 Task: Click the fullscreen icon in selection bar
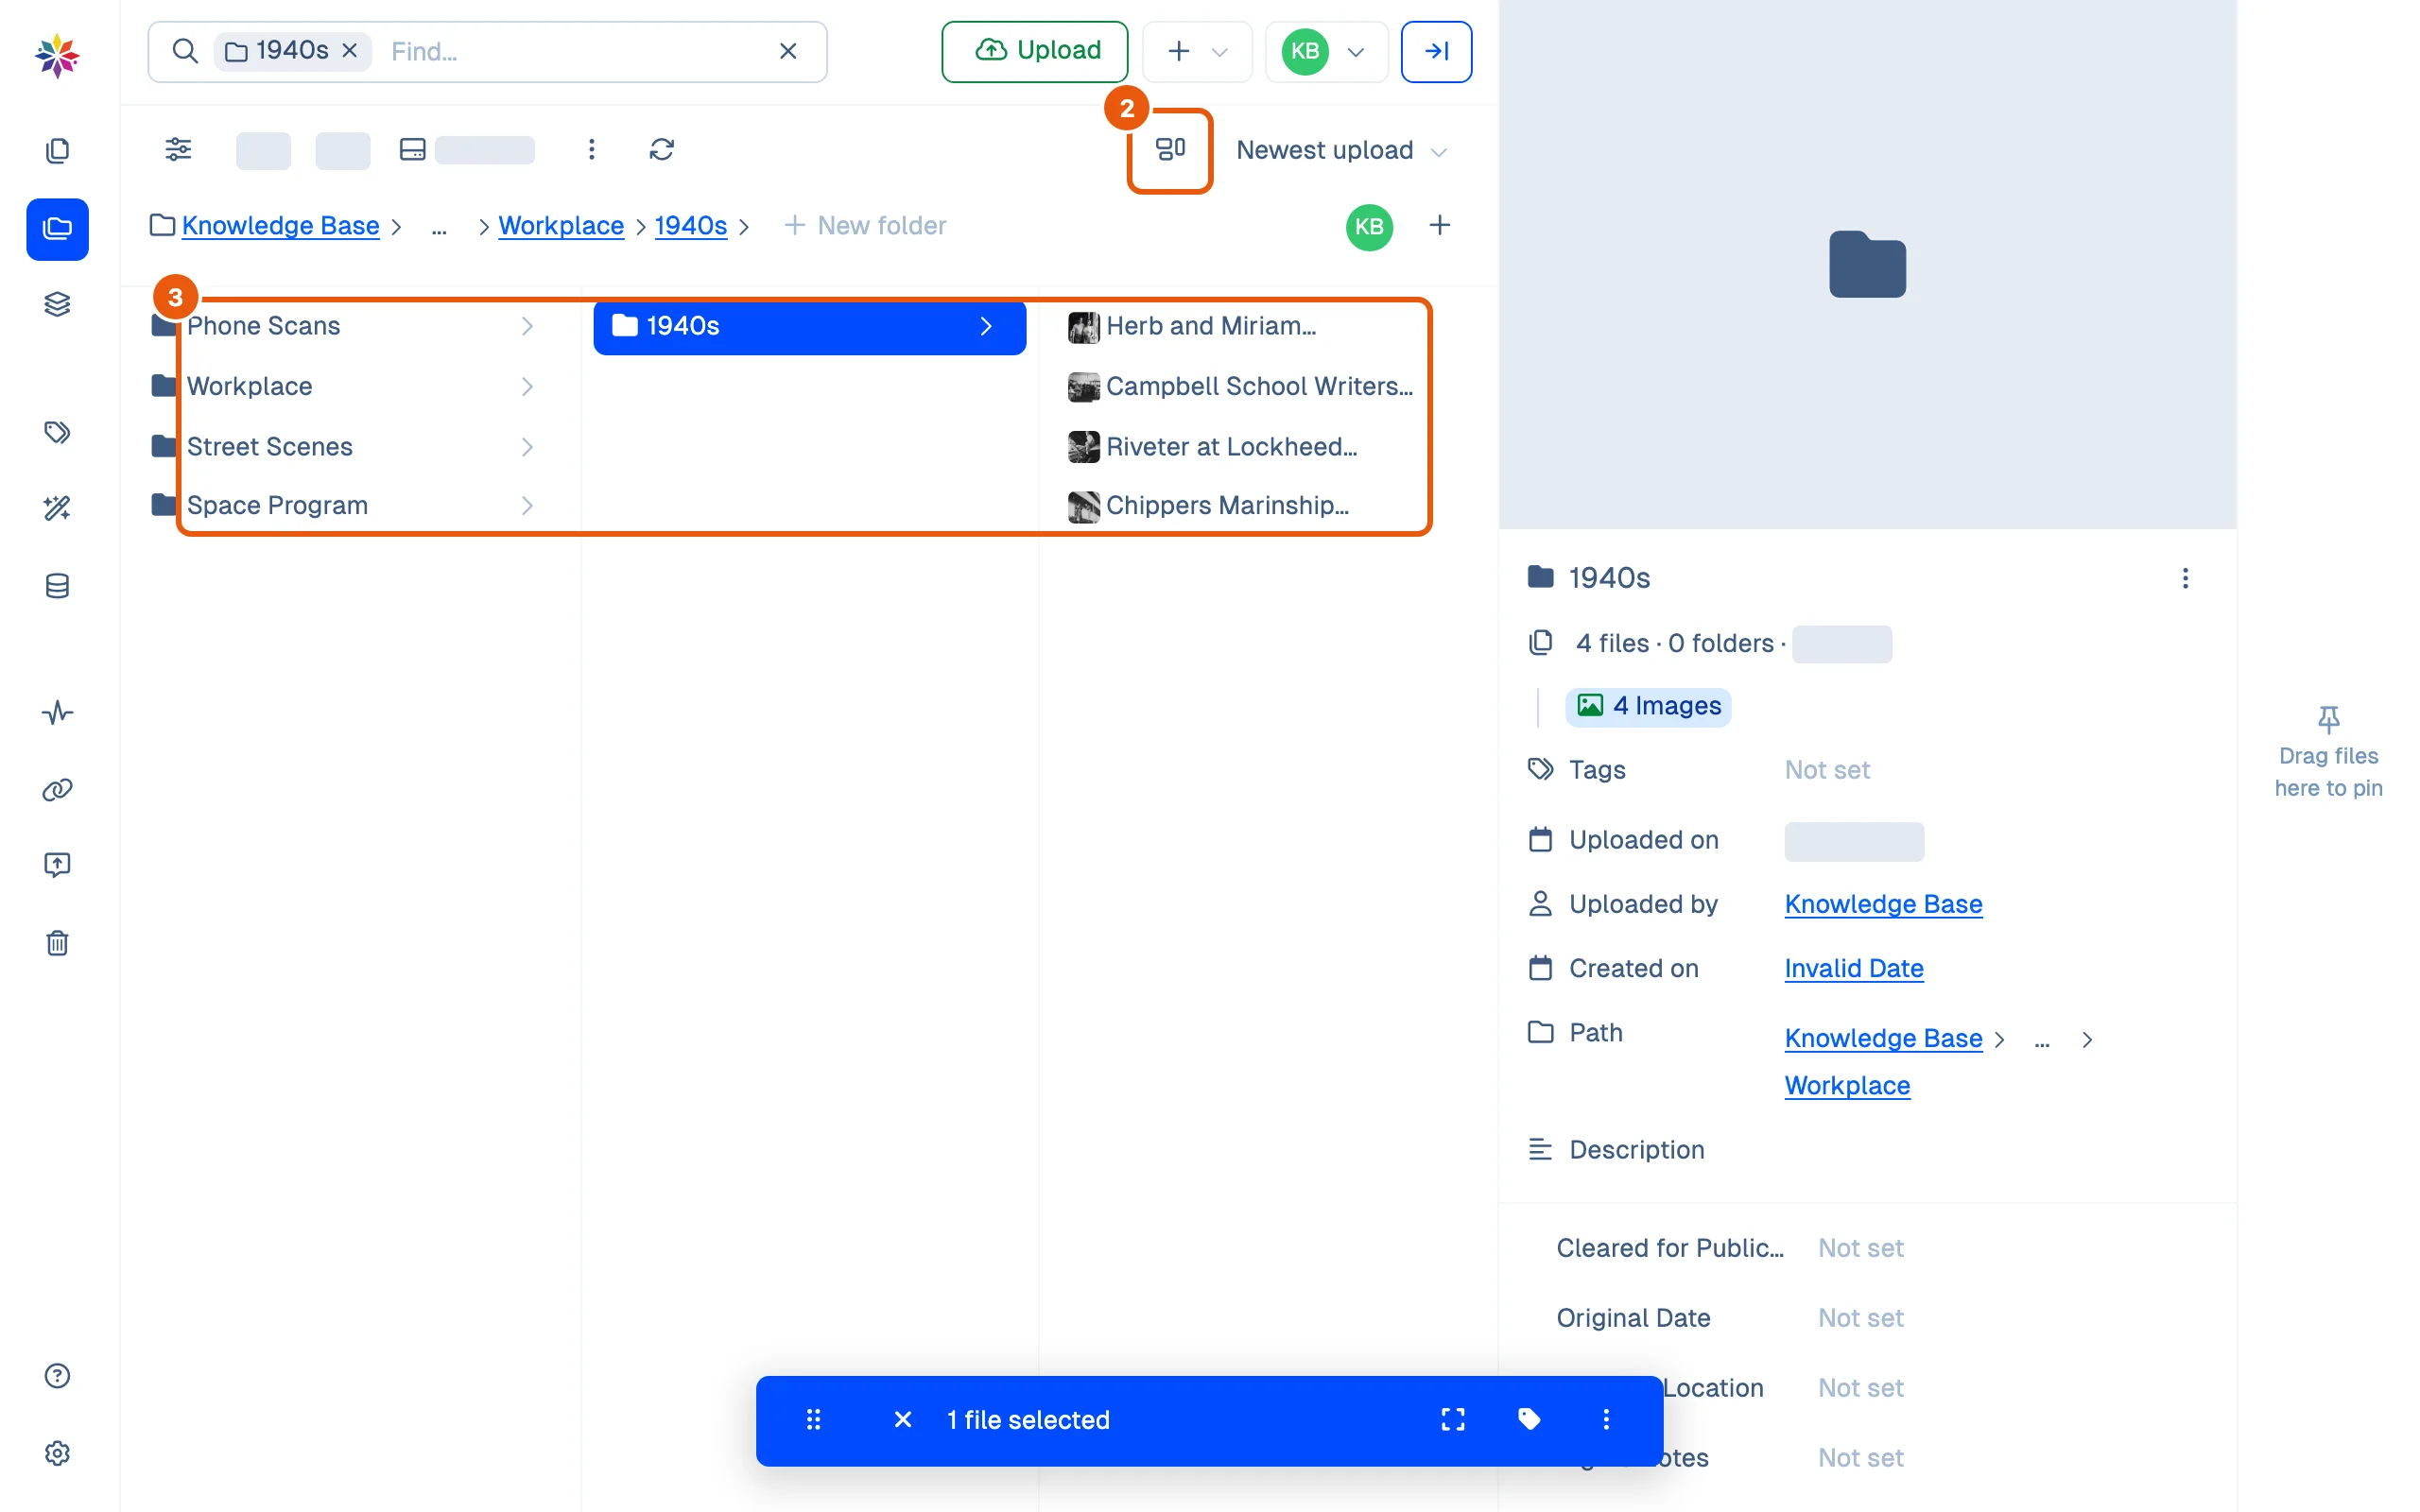coord(1453,1419)
